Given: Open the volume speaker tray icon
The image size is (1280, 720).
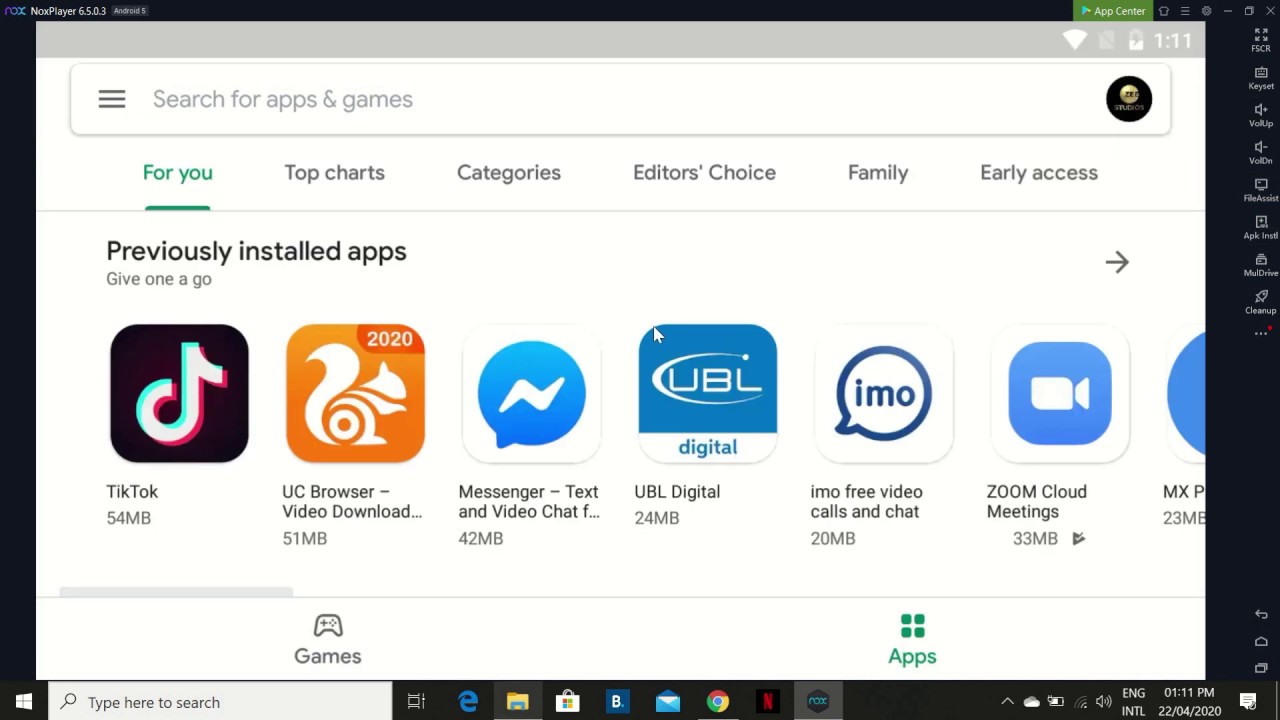Looking at the screenshot, I should pyautogui.click(x=1104, y=702).
